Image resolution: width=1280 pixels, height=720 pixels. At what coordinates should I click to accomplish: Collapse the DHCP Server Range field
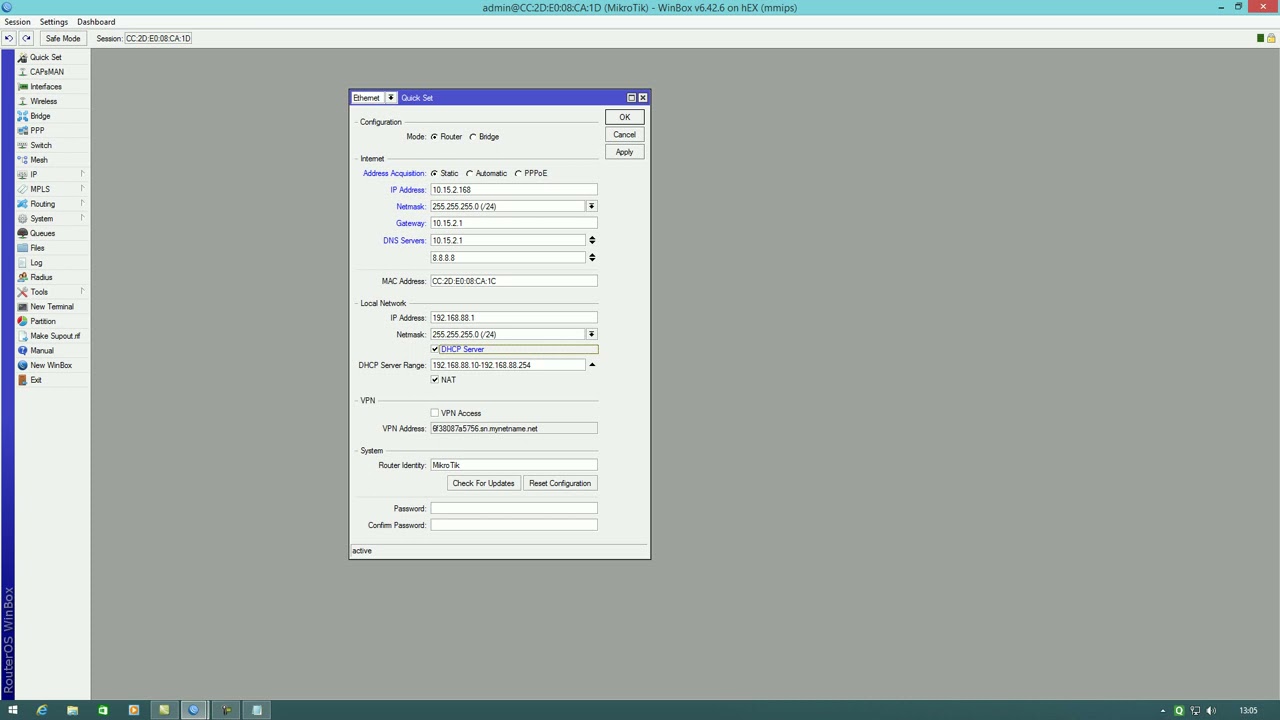click(x=592, y=365)
